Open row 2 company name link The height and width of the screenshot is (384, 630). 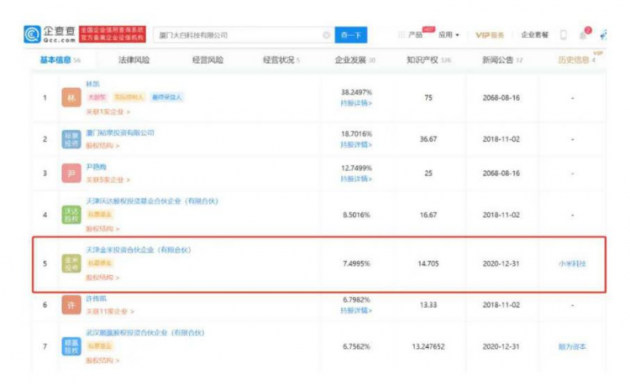(x=120, y=133)
